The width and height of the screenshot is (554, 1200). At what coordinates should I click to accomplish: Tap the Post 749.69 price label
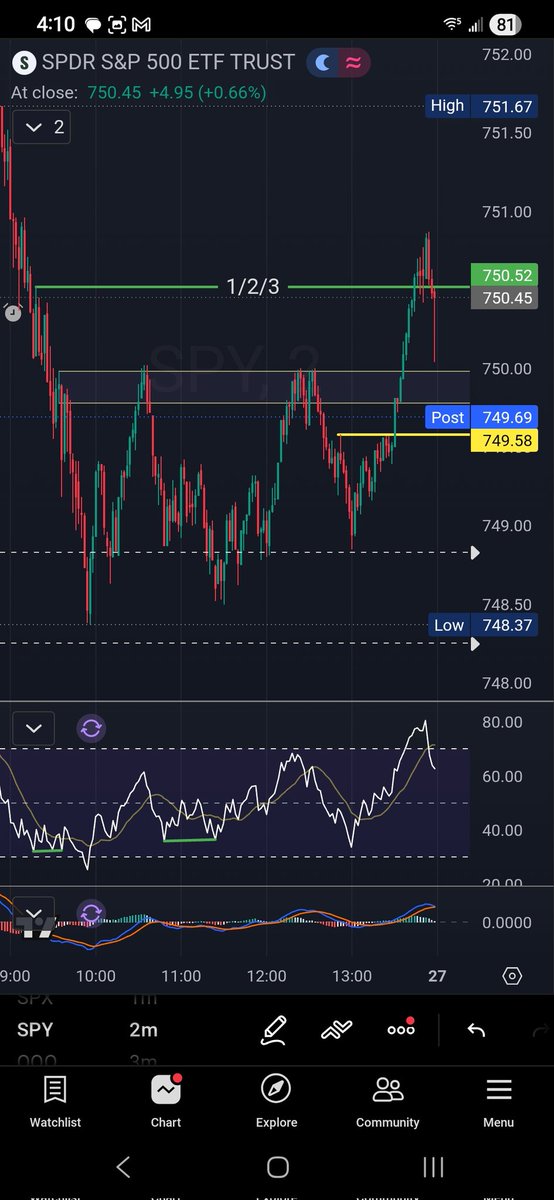482,417
